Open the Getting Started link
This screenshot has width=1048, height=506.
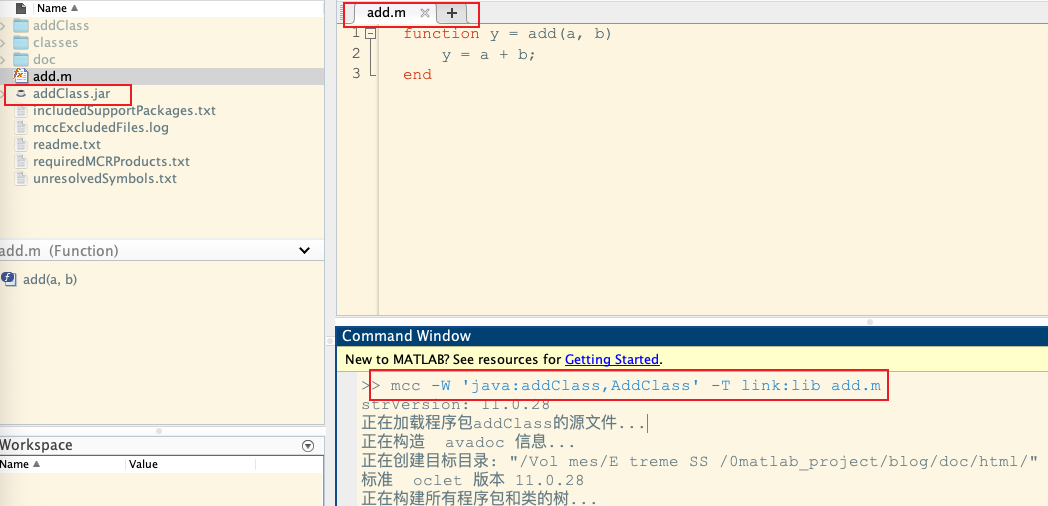click(x=612, y=359)
